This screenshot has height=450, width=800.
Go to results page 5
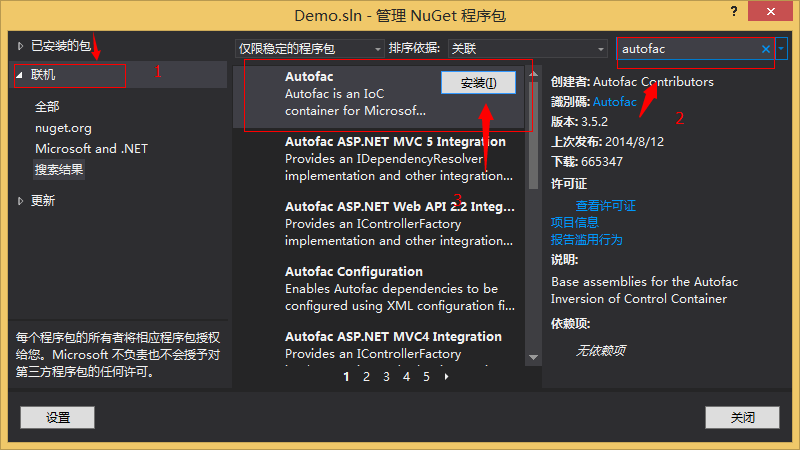click(x=427, y=377)
